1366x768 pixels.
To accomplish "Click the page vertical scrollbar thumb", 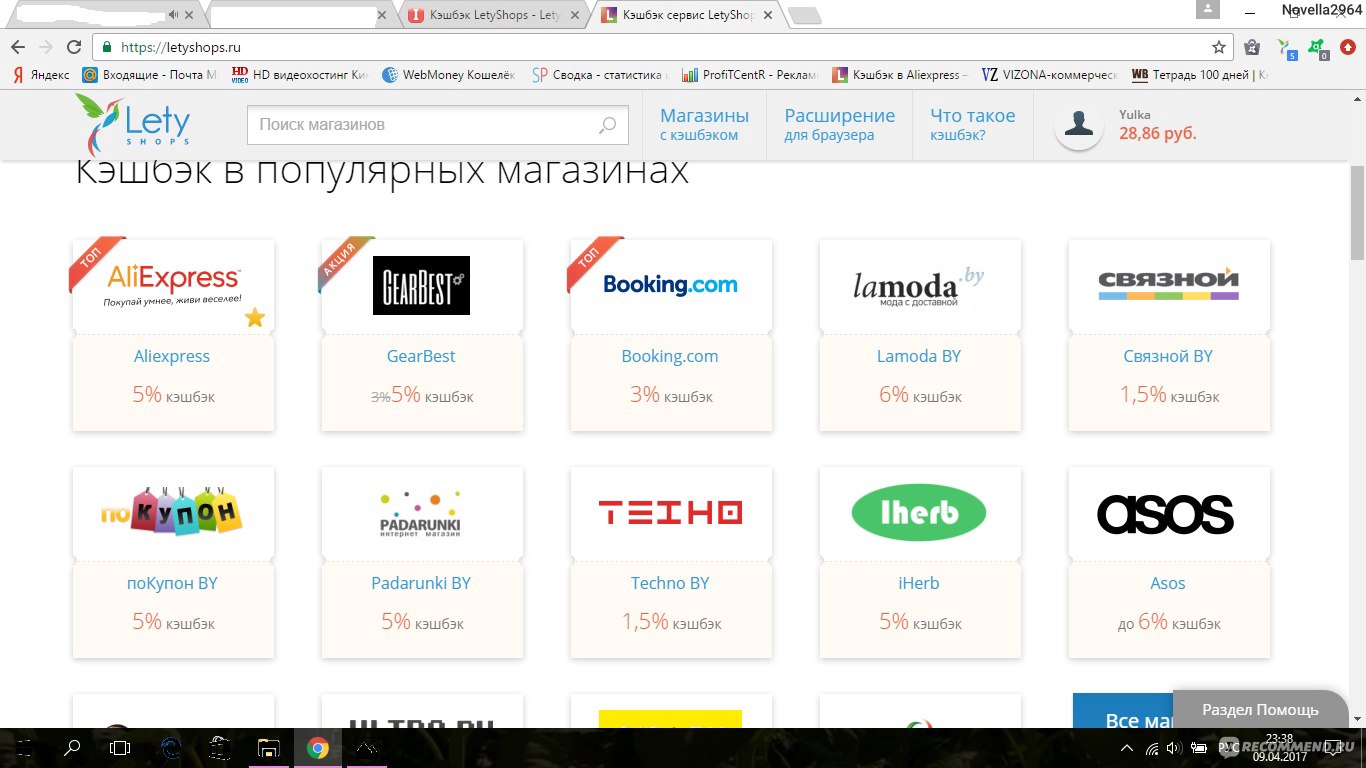I will point(1357,213).
